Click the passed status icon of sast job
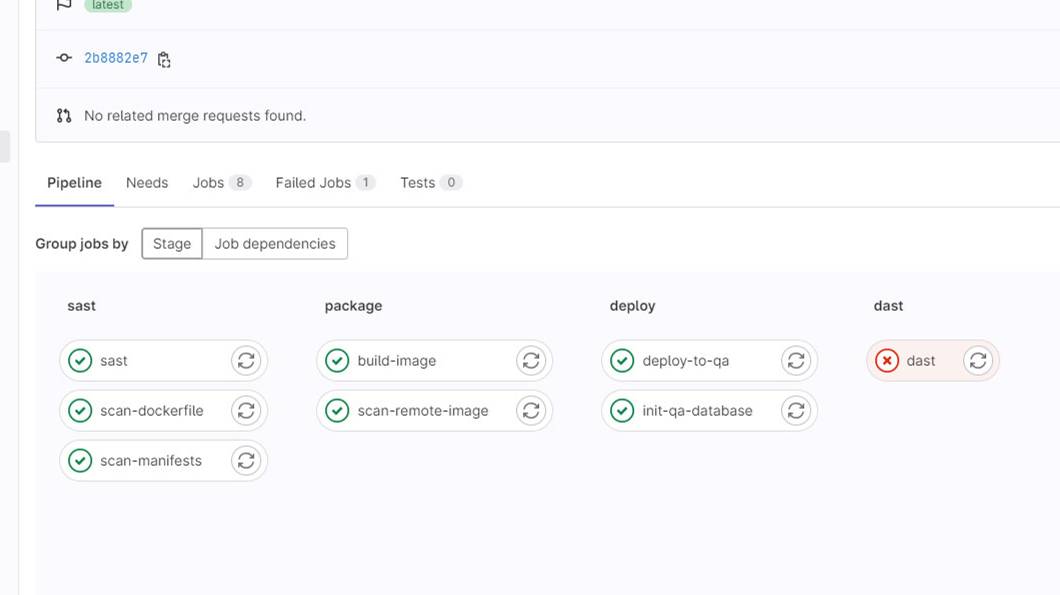The height and width of the screenshot is (595, 1060). tap(80, 360)
